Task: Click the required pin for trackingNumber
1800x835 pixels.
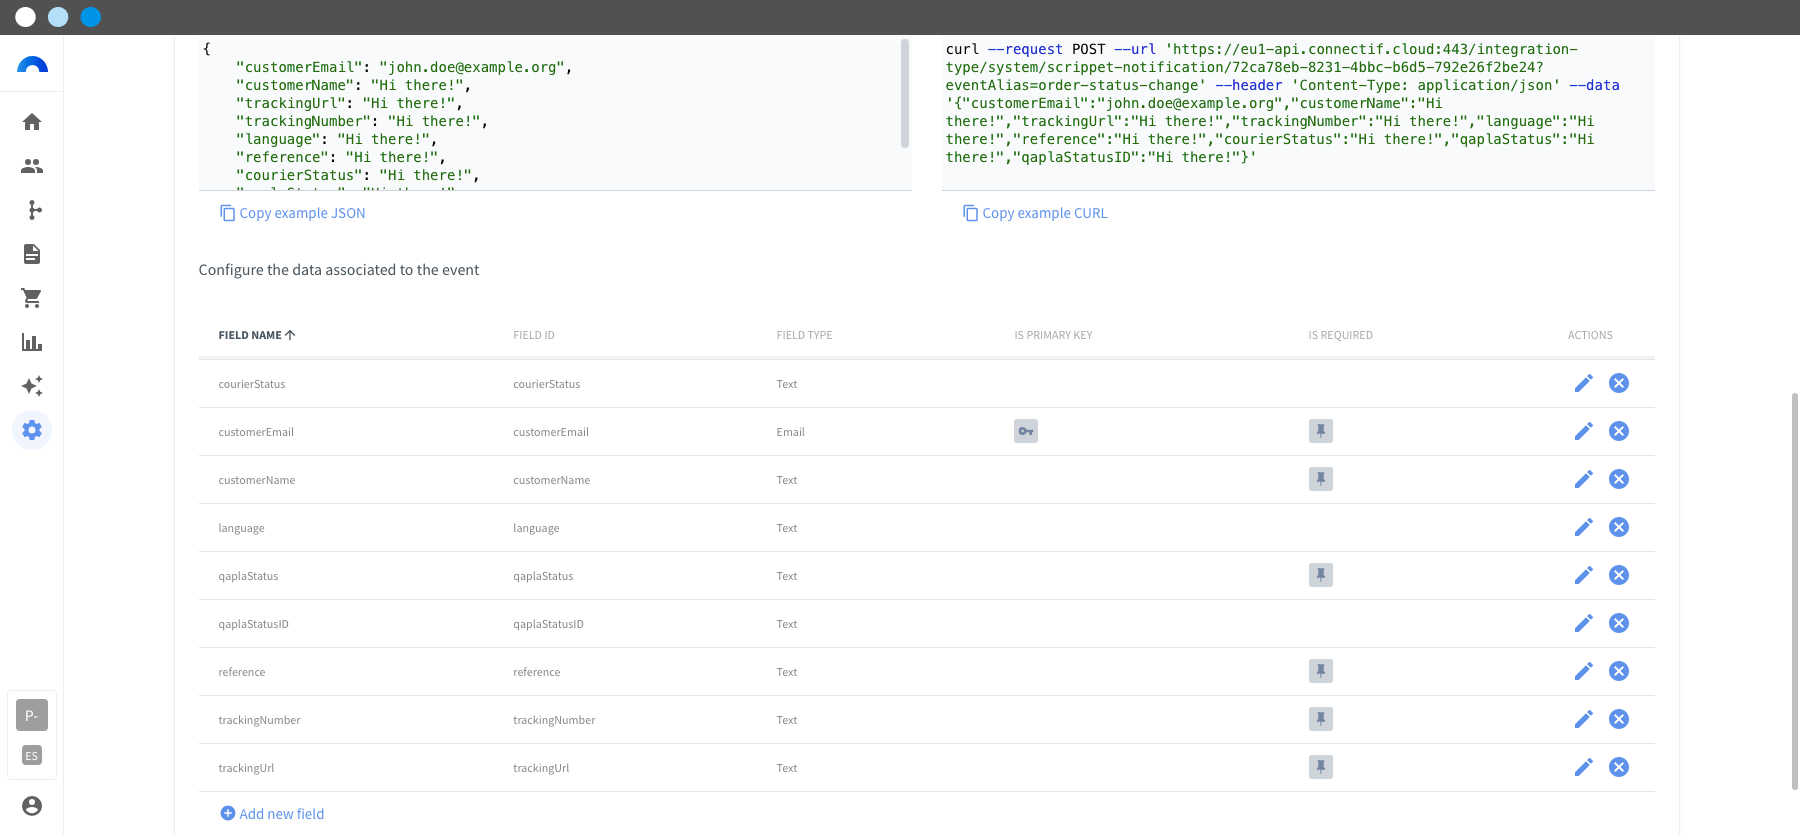Action: 1321,719
